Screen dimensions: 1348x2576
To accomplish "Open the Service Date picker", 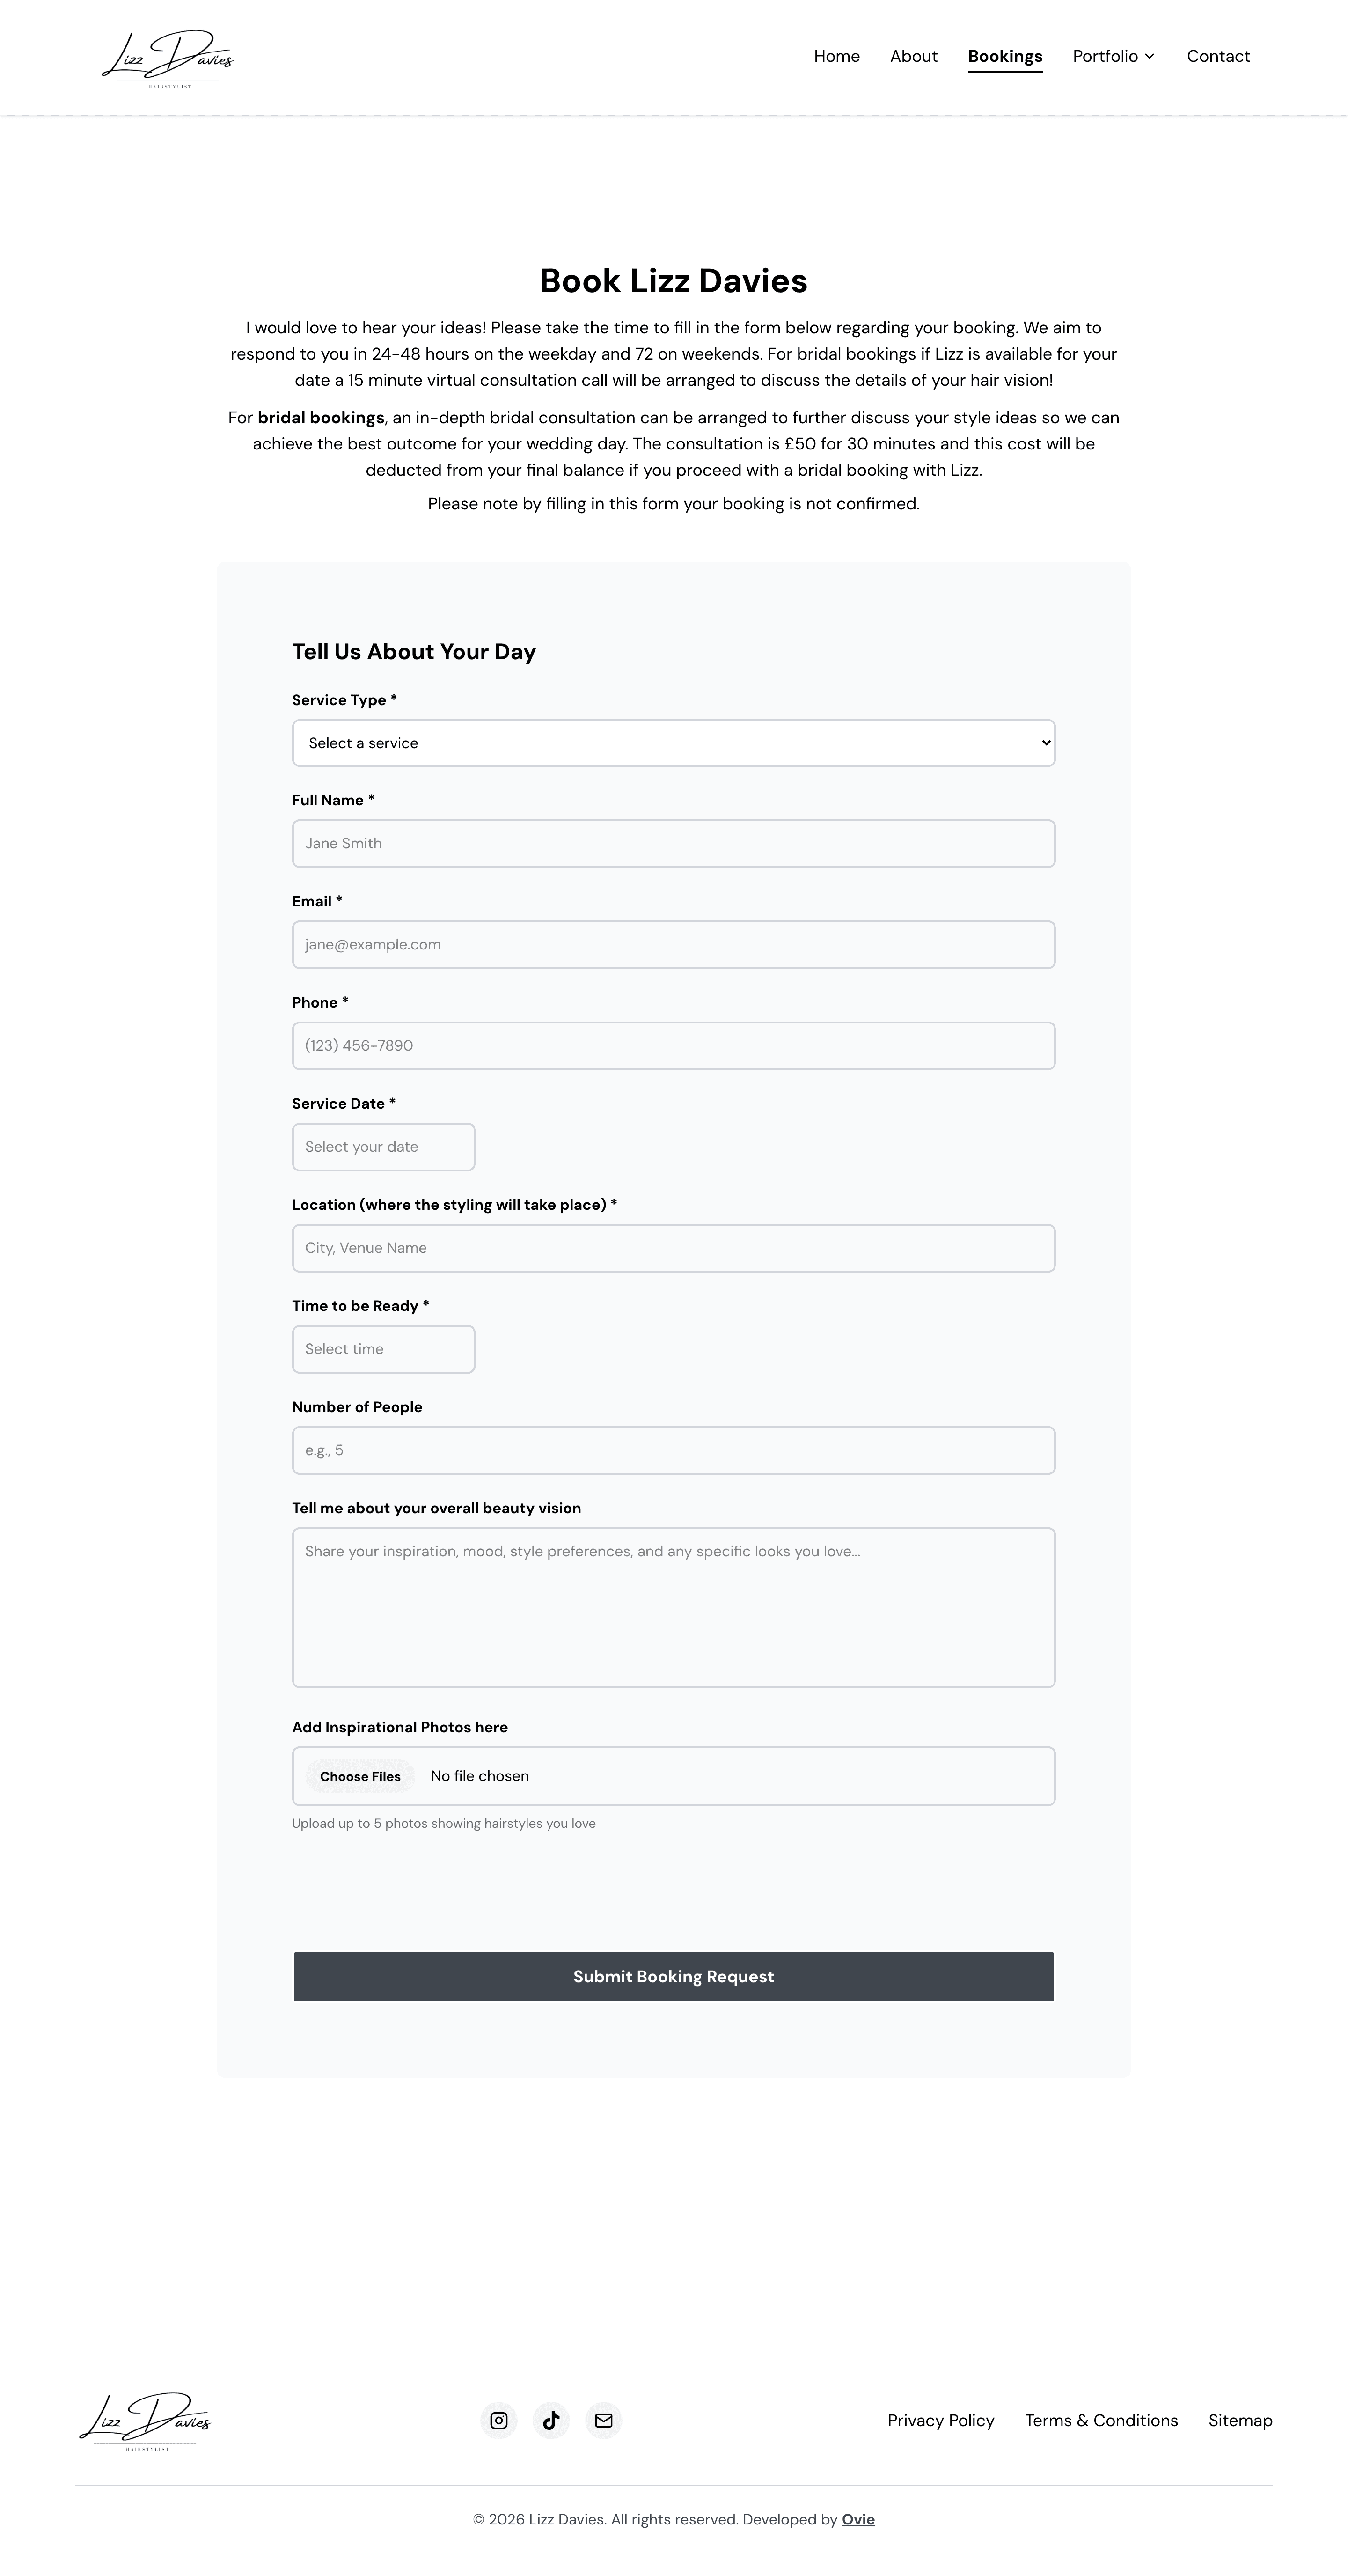I will 383,1147.
